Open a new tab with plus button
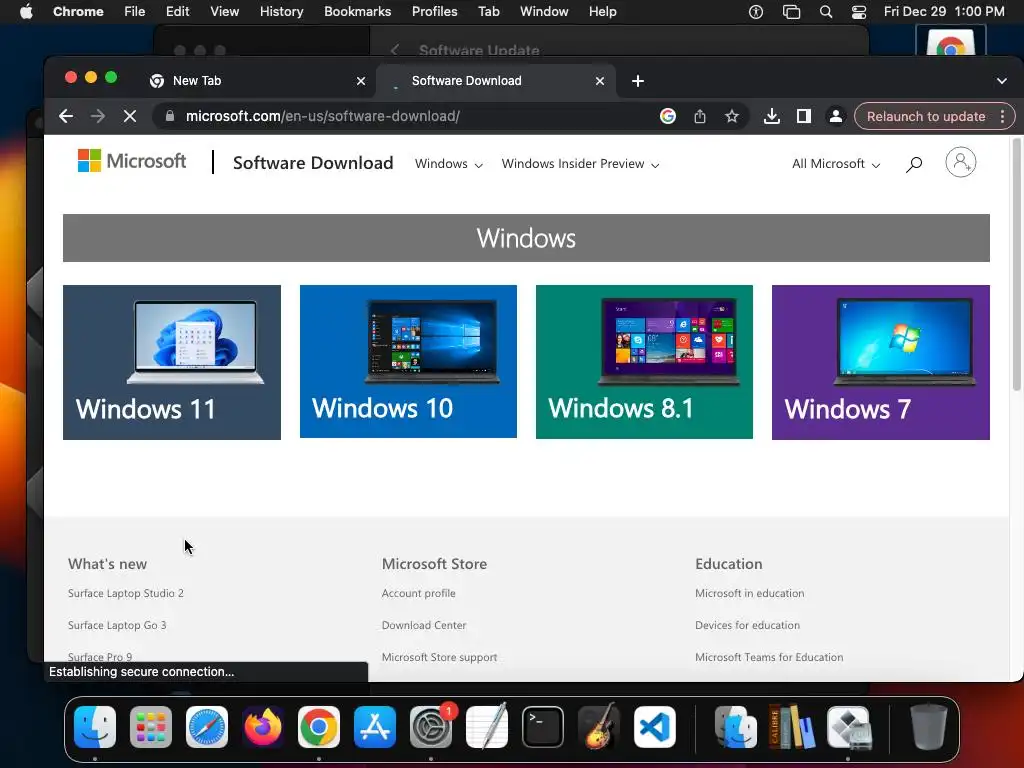1024x768 pixels. tap(638, 81)
